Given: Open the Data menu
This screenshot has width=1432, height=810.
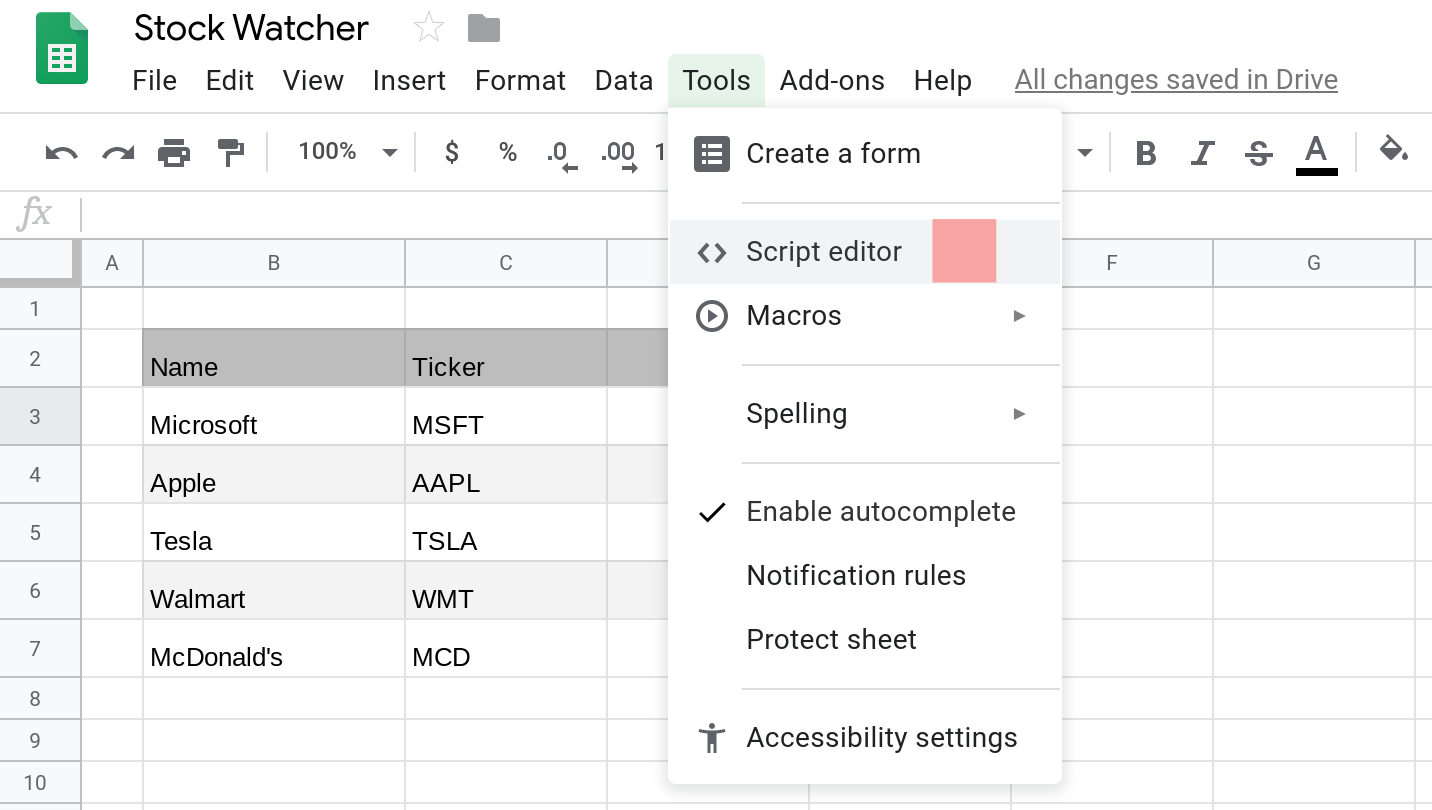Looking at the screenshot, I should [624, 80].
